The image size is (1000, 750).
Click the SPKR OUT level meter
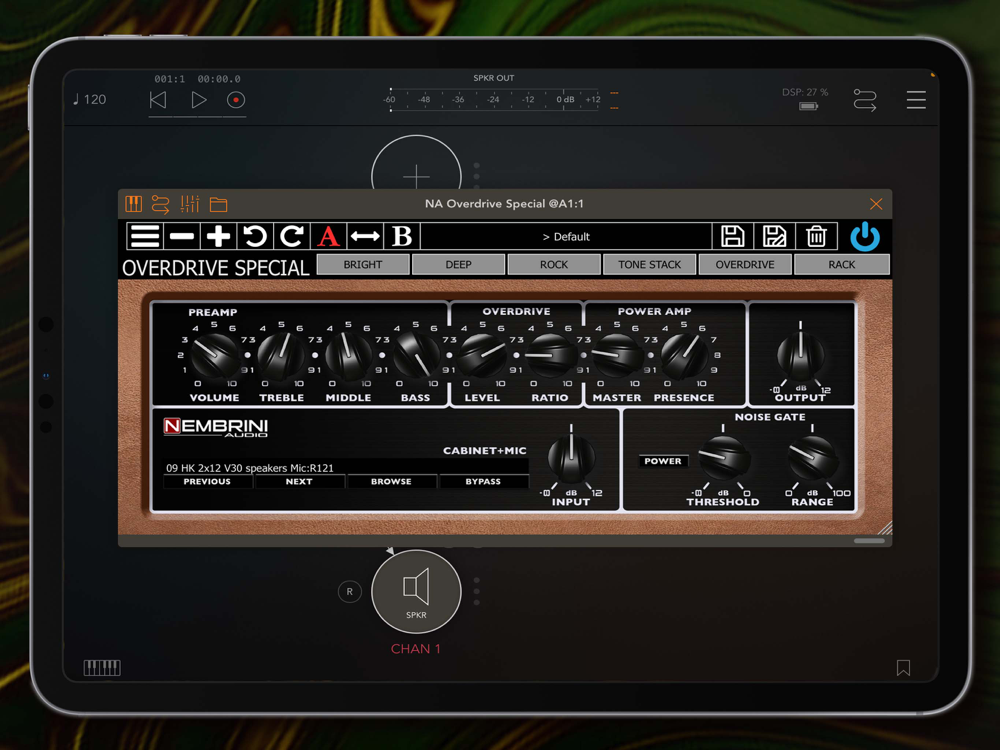pyautogui.click(x=494, y=99)
